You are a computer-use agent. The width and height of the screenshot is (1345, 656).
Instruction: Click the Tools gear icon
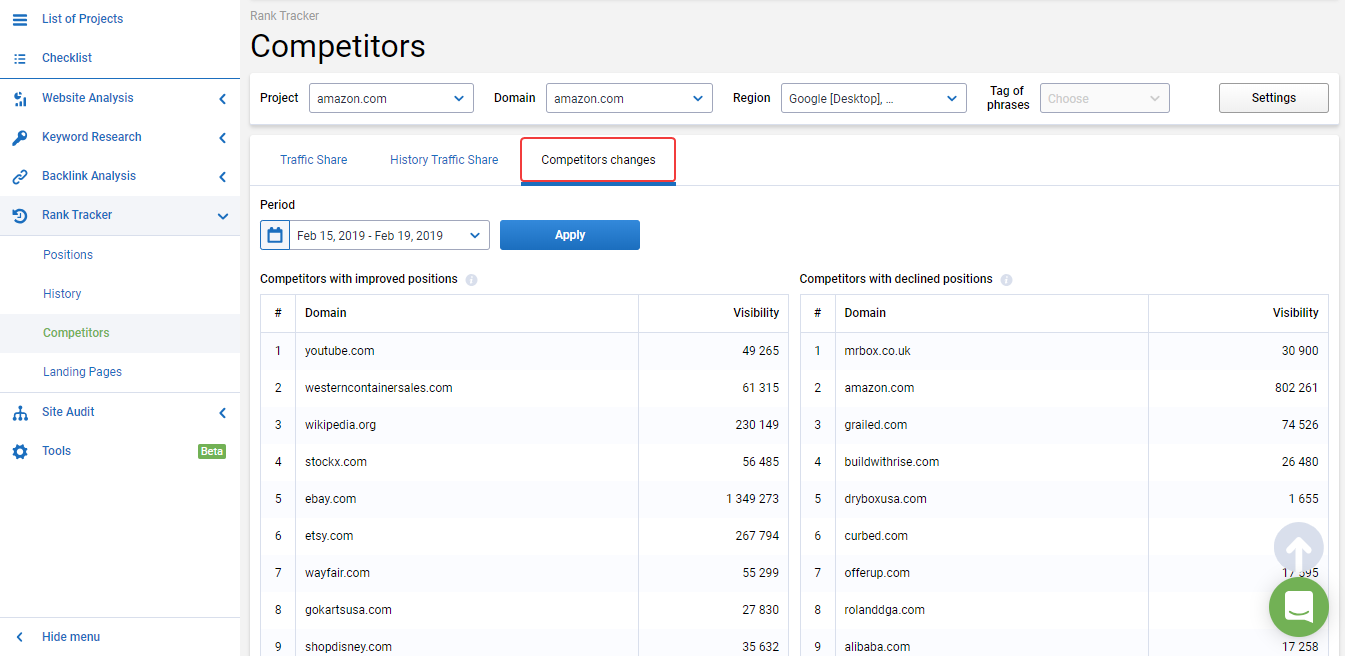[x=20, y=451]
